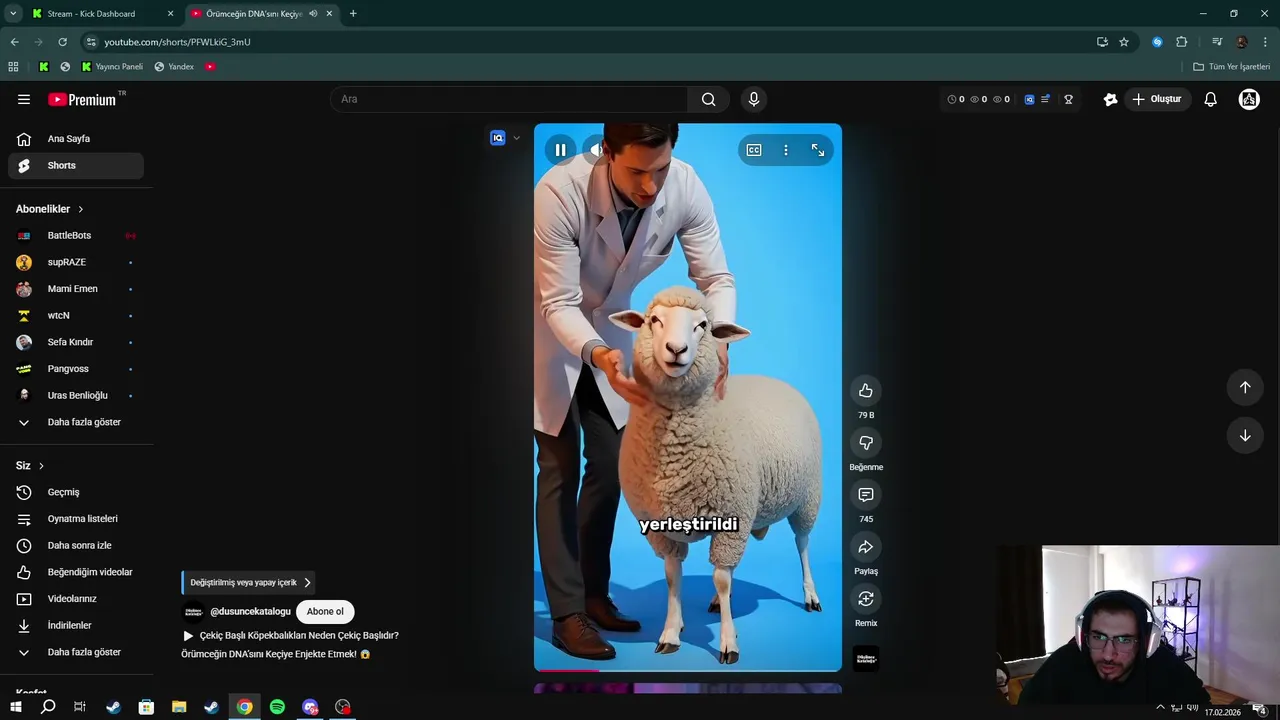Expand altered content notice chevron
1280x720 pixels.
pos(307,582)
